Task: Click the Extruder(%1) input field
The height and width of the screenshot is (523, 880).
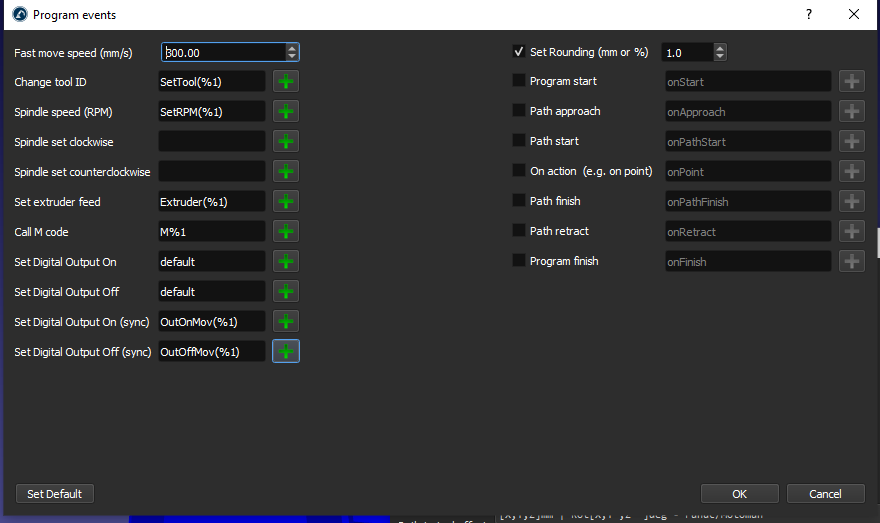Action: tap(212, 201)
